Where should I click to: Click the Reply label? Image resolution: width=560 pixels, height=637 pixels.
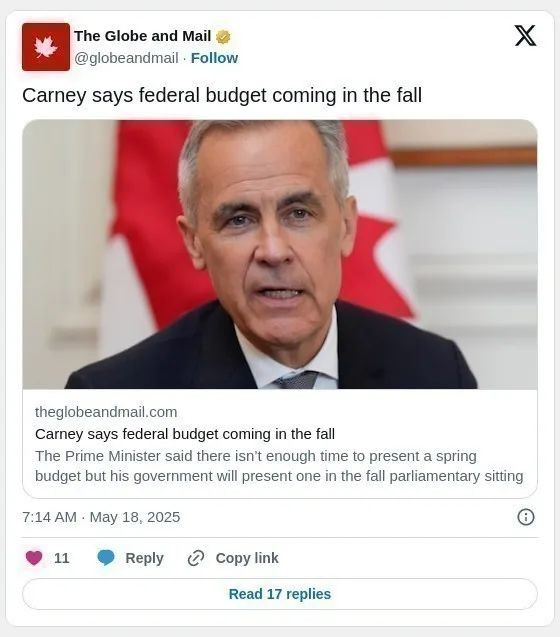click(144, 558)
